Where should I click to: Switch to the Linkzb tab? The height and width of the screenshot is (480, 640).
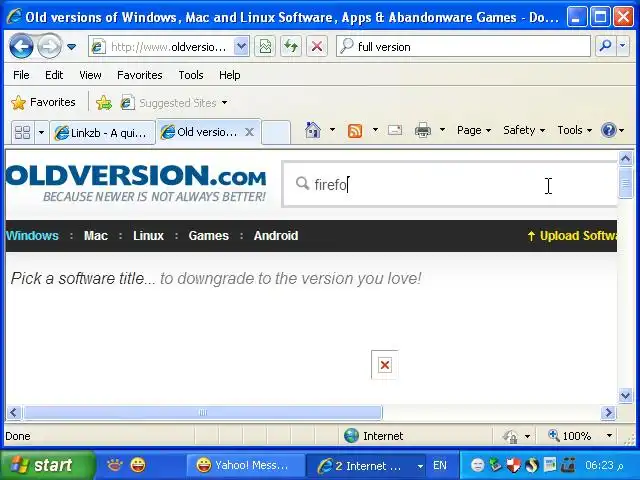pyautogui.click(x=102, y=133)
